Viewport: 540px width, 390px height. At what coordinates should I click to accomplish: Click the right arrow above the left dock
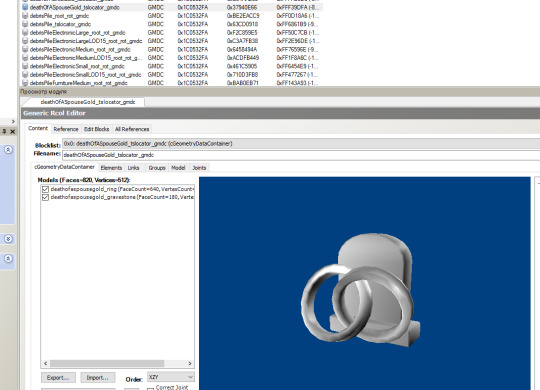(x=13, y=121)
